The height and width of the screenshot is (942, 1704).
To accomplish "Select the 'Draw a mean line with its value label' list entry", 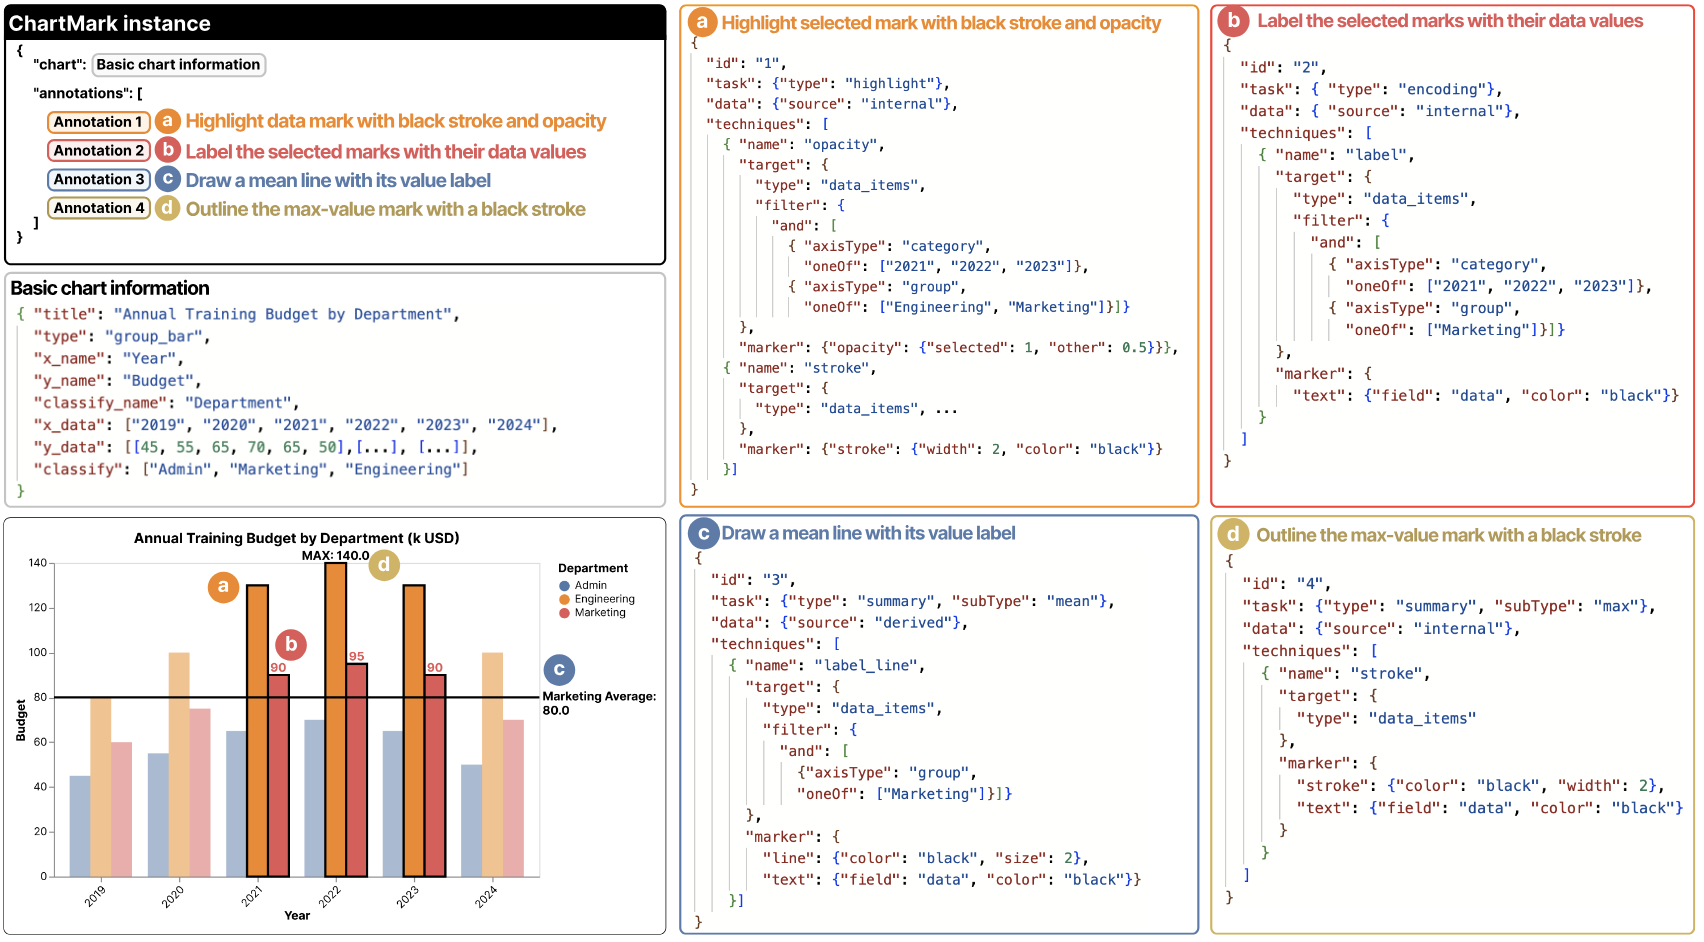I will (338, 181).
